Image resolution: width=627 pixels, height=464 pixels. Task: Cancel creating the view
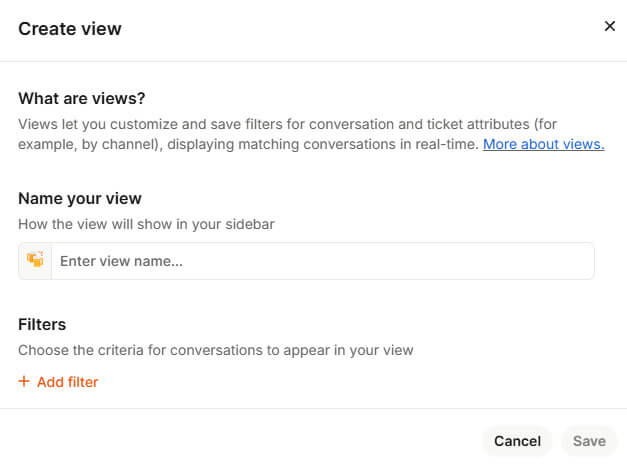click(517, 441)
